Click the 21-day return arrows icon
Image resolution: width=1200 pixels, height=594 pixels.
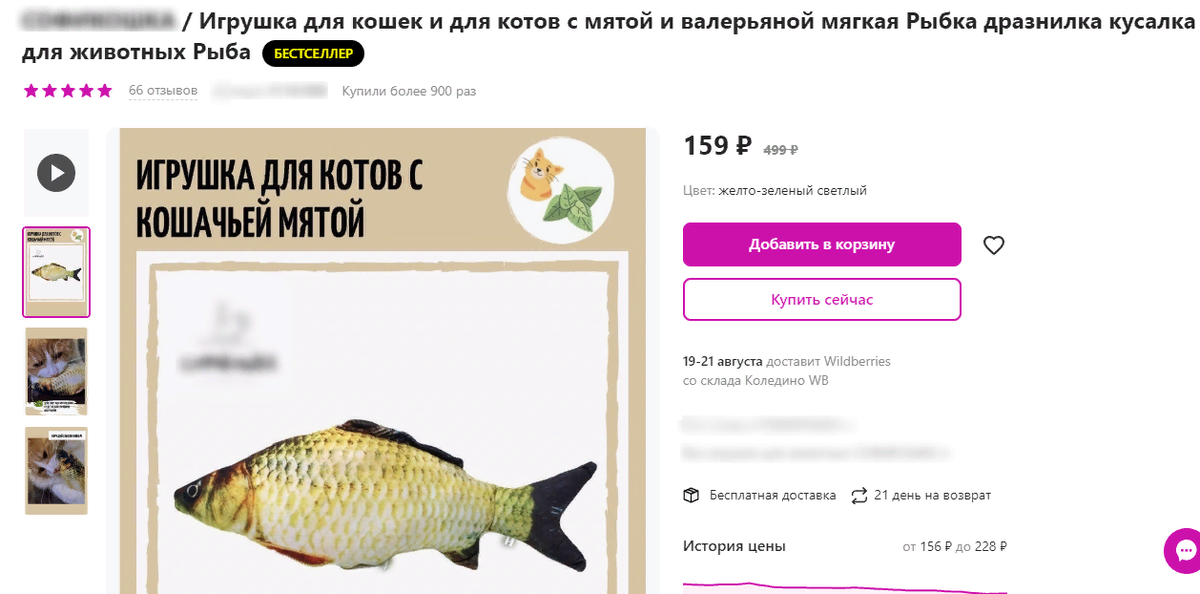pyautogui.click(x=859, y=495)
